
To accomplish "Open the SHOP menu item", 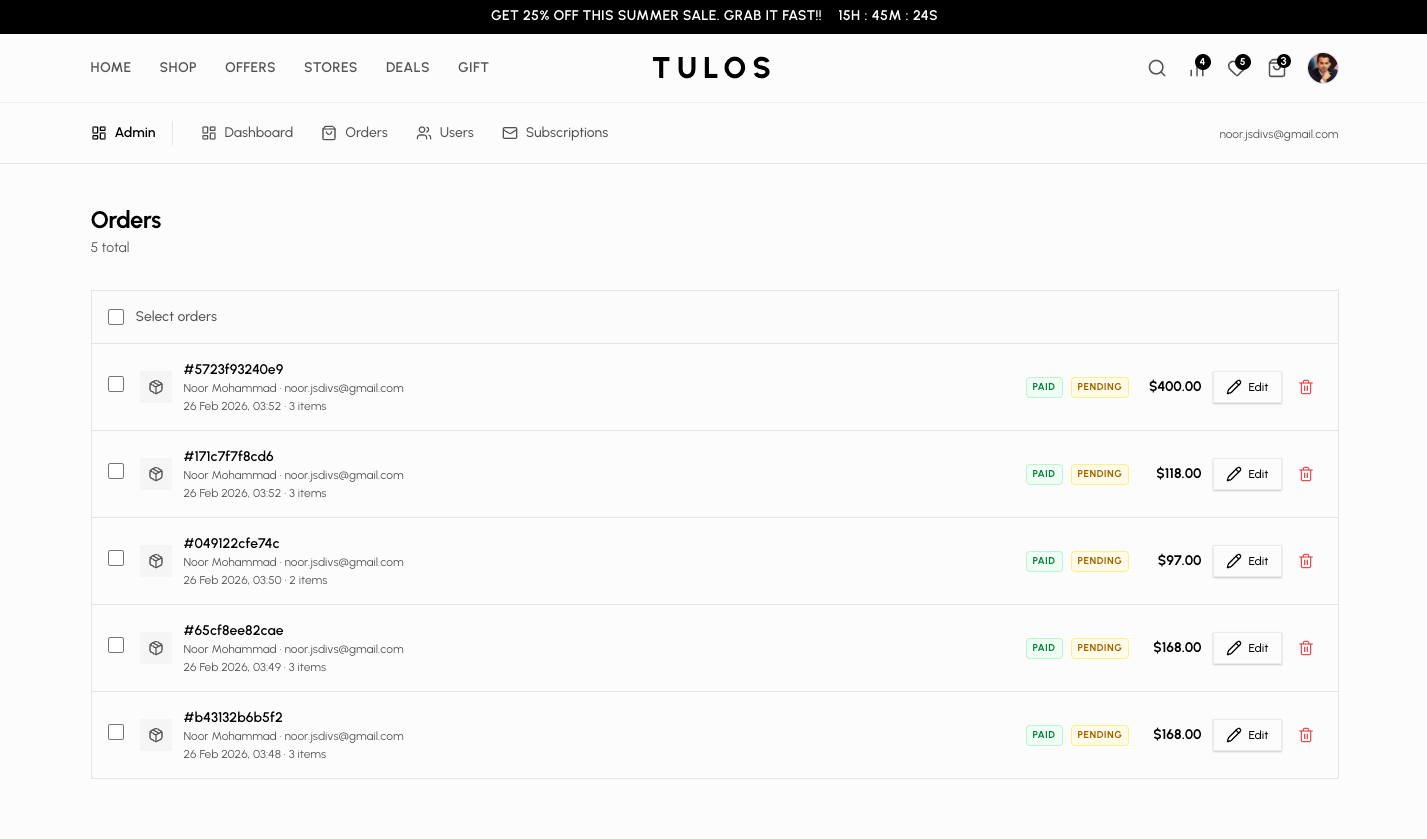I will [177, 67].
